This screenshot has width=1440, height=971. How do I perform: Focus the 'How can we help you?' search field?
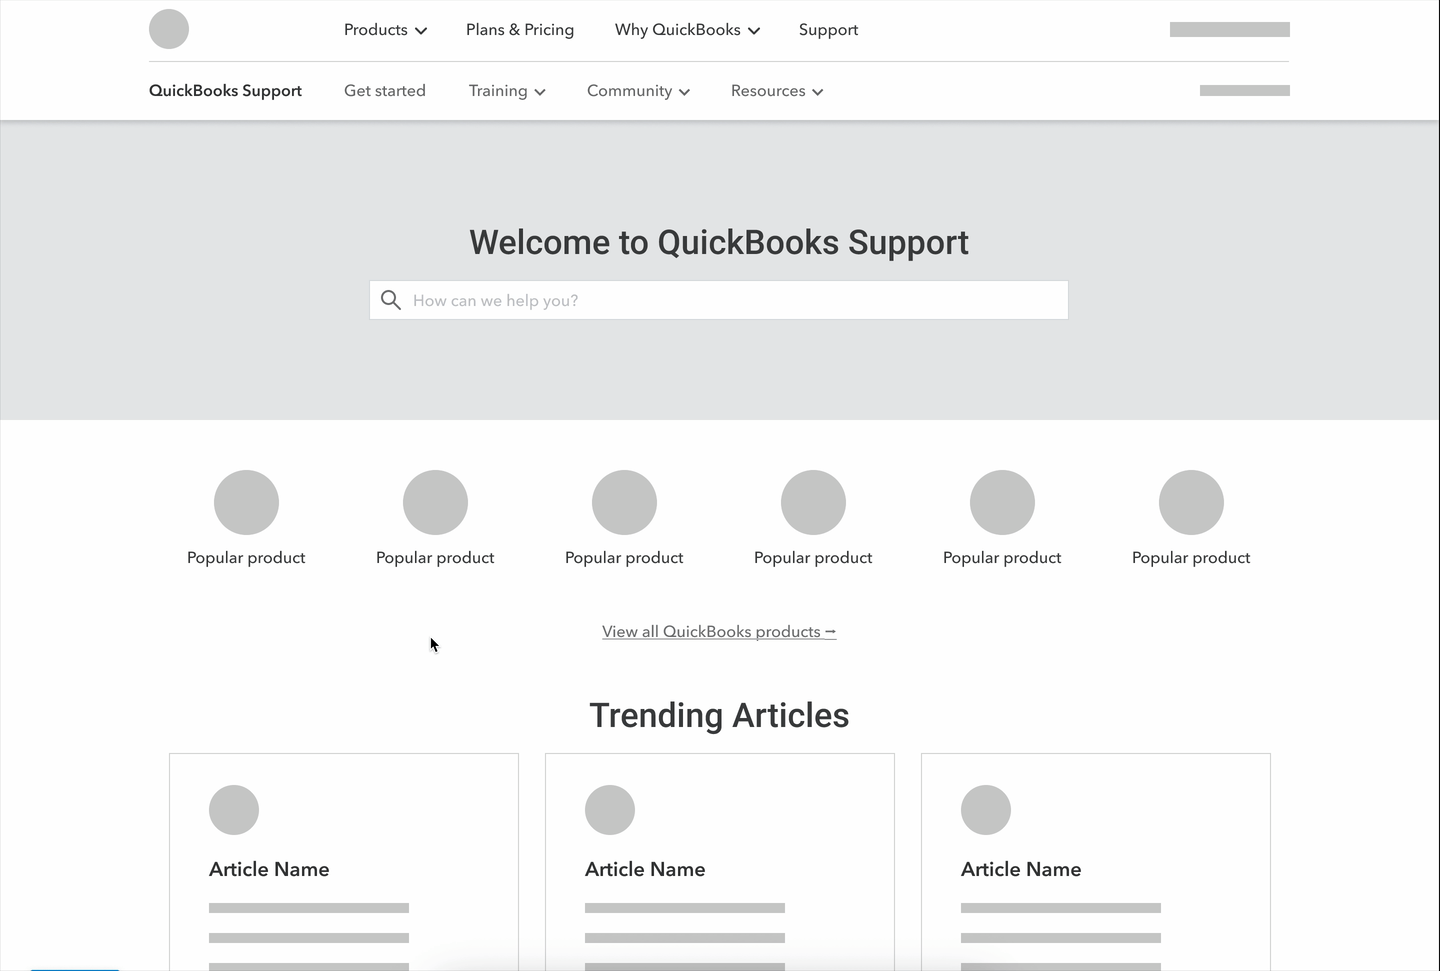[x=719, y=300]
